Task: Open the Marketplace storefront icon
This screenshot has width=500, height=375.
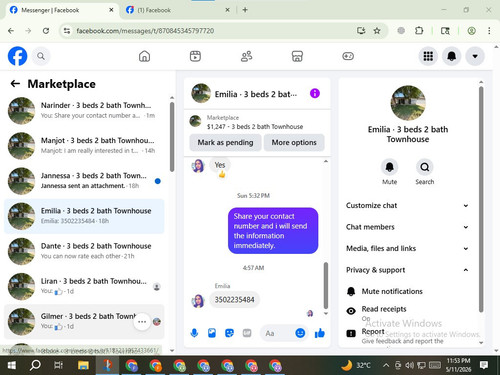Action: (x=297, y=56)
